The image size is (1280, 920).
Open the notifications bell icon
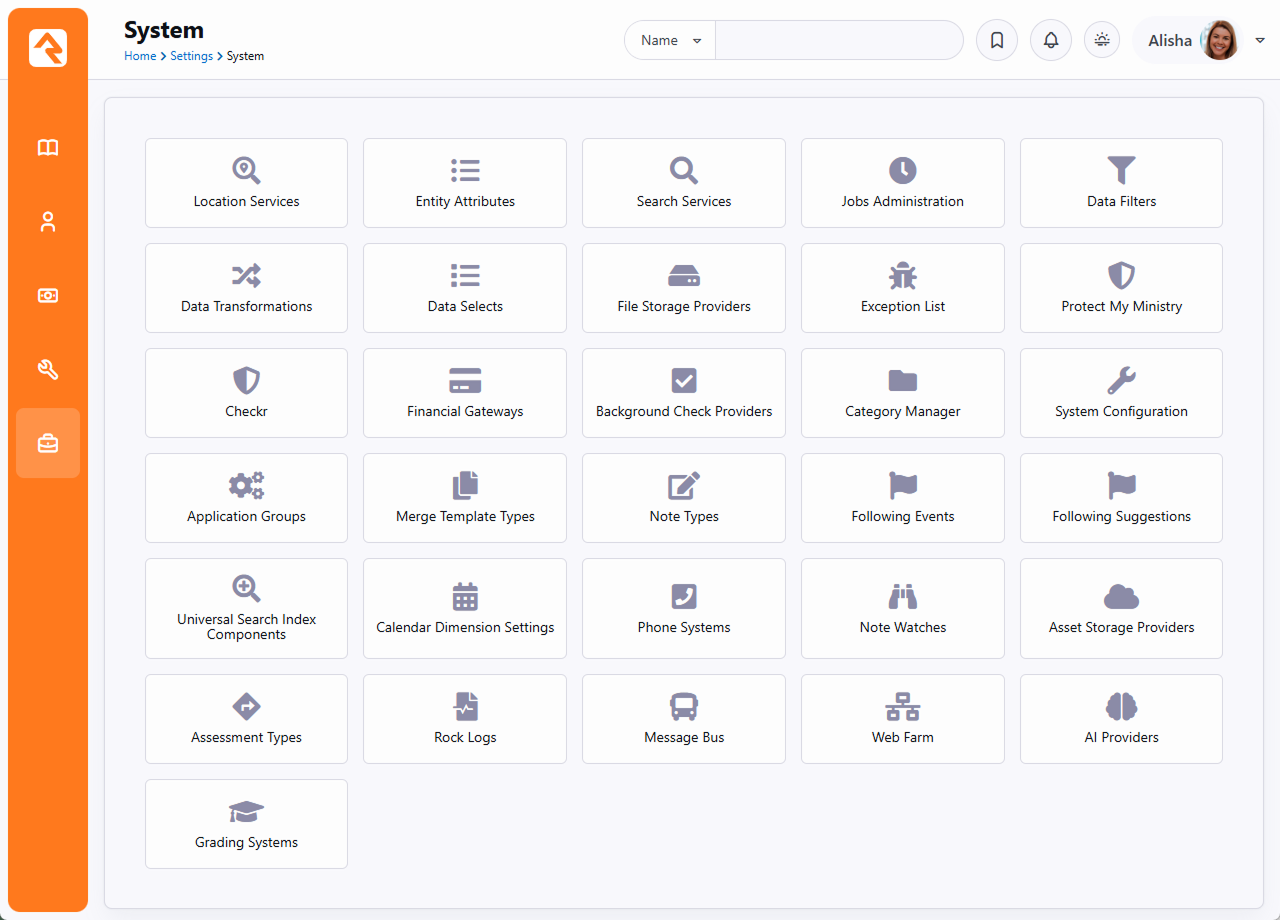click(x=1051, y=41)
